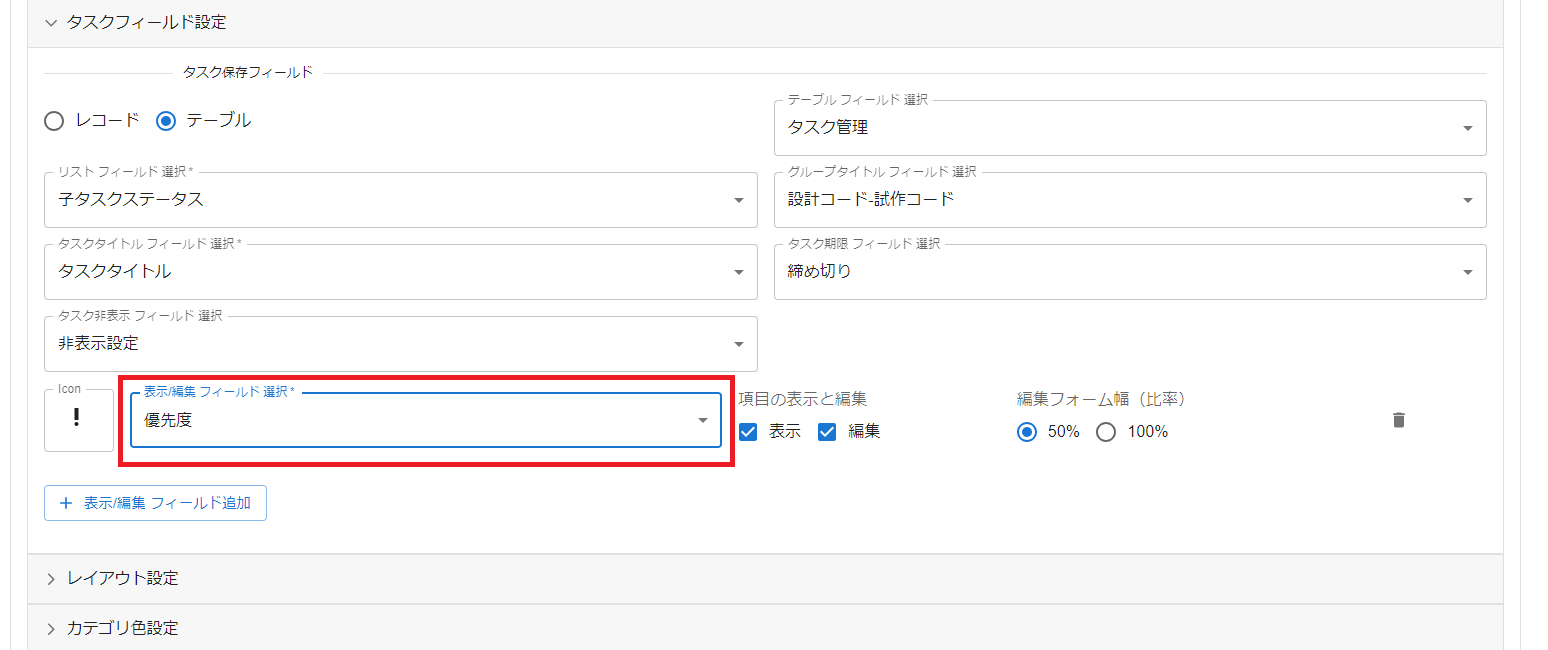Uncheck the 編集 checkbox

point(826,431)
